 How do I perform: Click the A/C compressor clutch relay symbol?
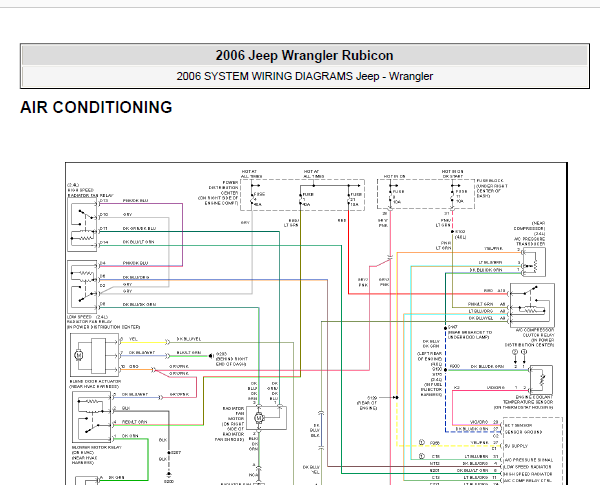[532, 305]
